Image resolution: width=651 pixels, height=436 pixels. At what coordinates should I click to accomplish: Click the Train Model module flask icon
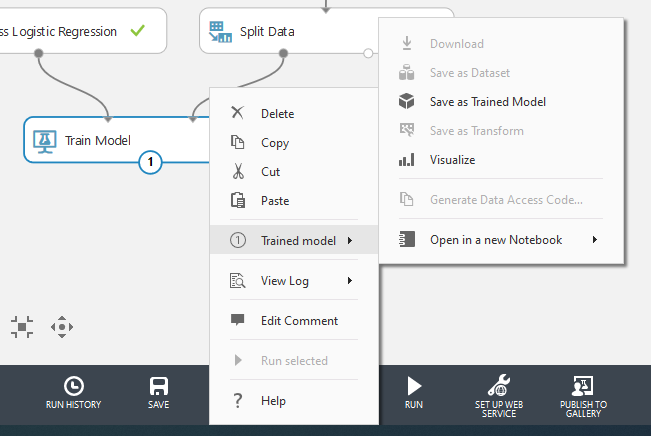pos(44,142)
